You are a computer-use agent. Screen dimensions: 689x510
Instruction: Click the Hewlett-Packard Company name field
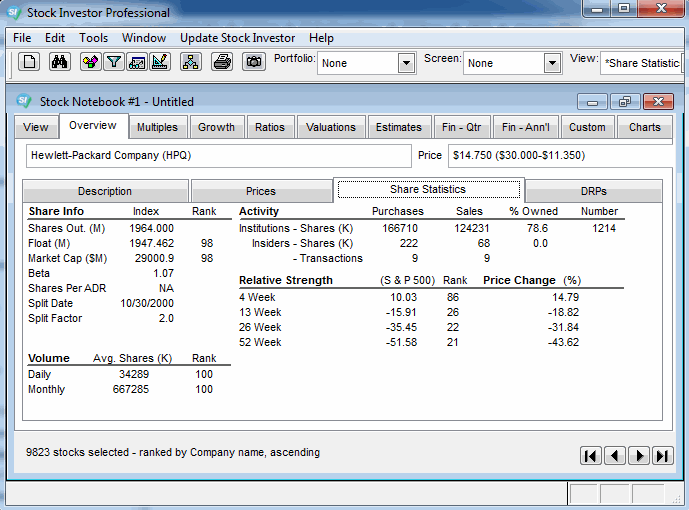click(x=218, y=156)
